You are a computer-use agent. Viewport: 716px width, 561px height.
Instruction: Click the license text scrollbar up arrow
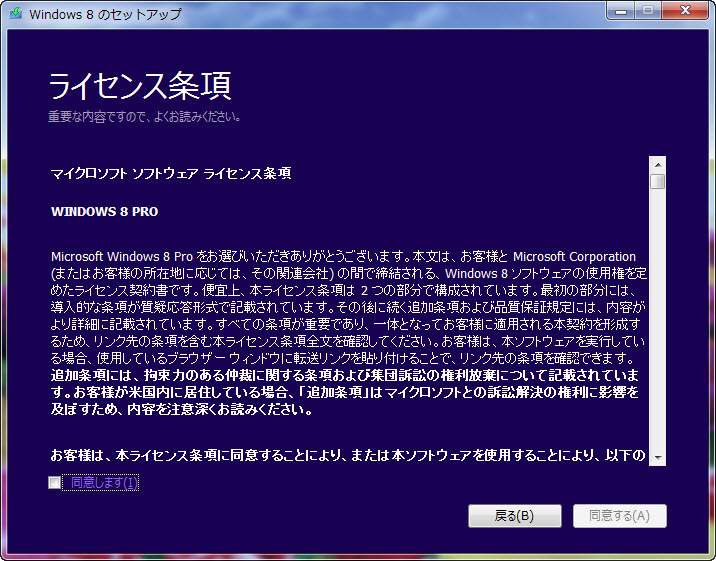pyautogui.click(x=658, y=165)
